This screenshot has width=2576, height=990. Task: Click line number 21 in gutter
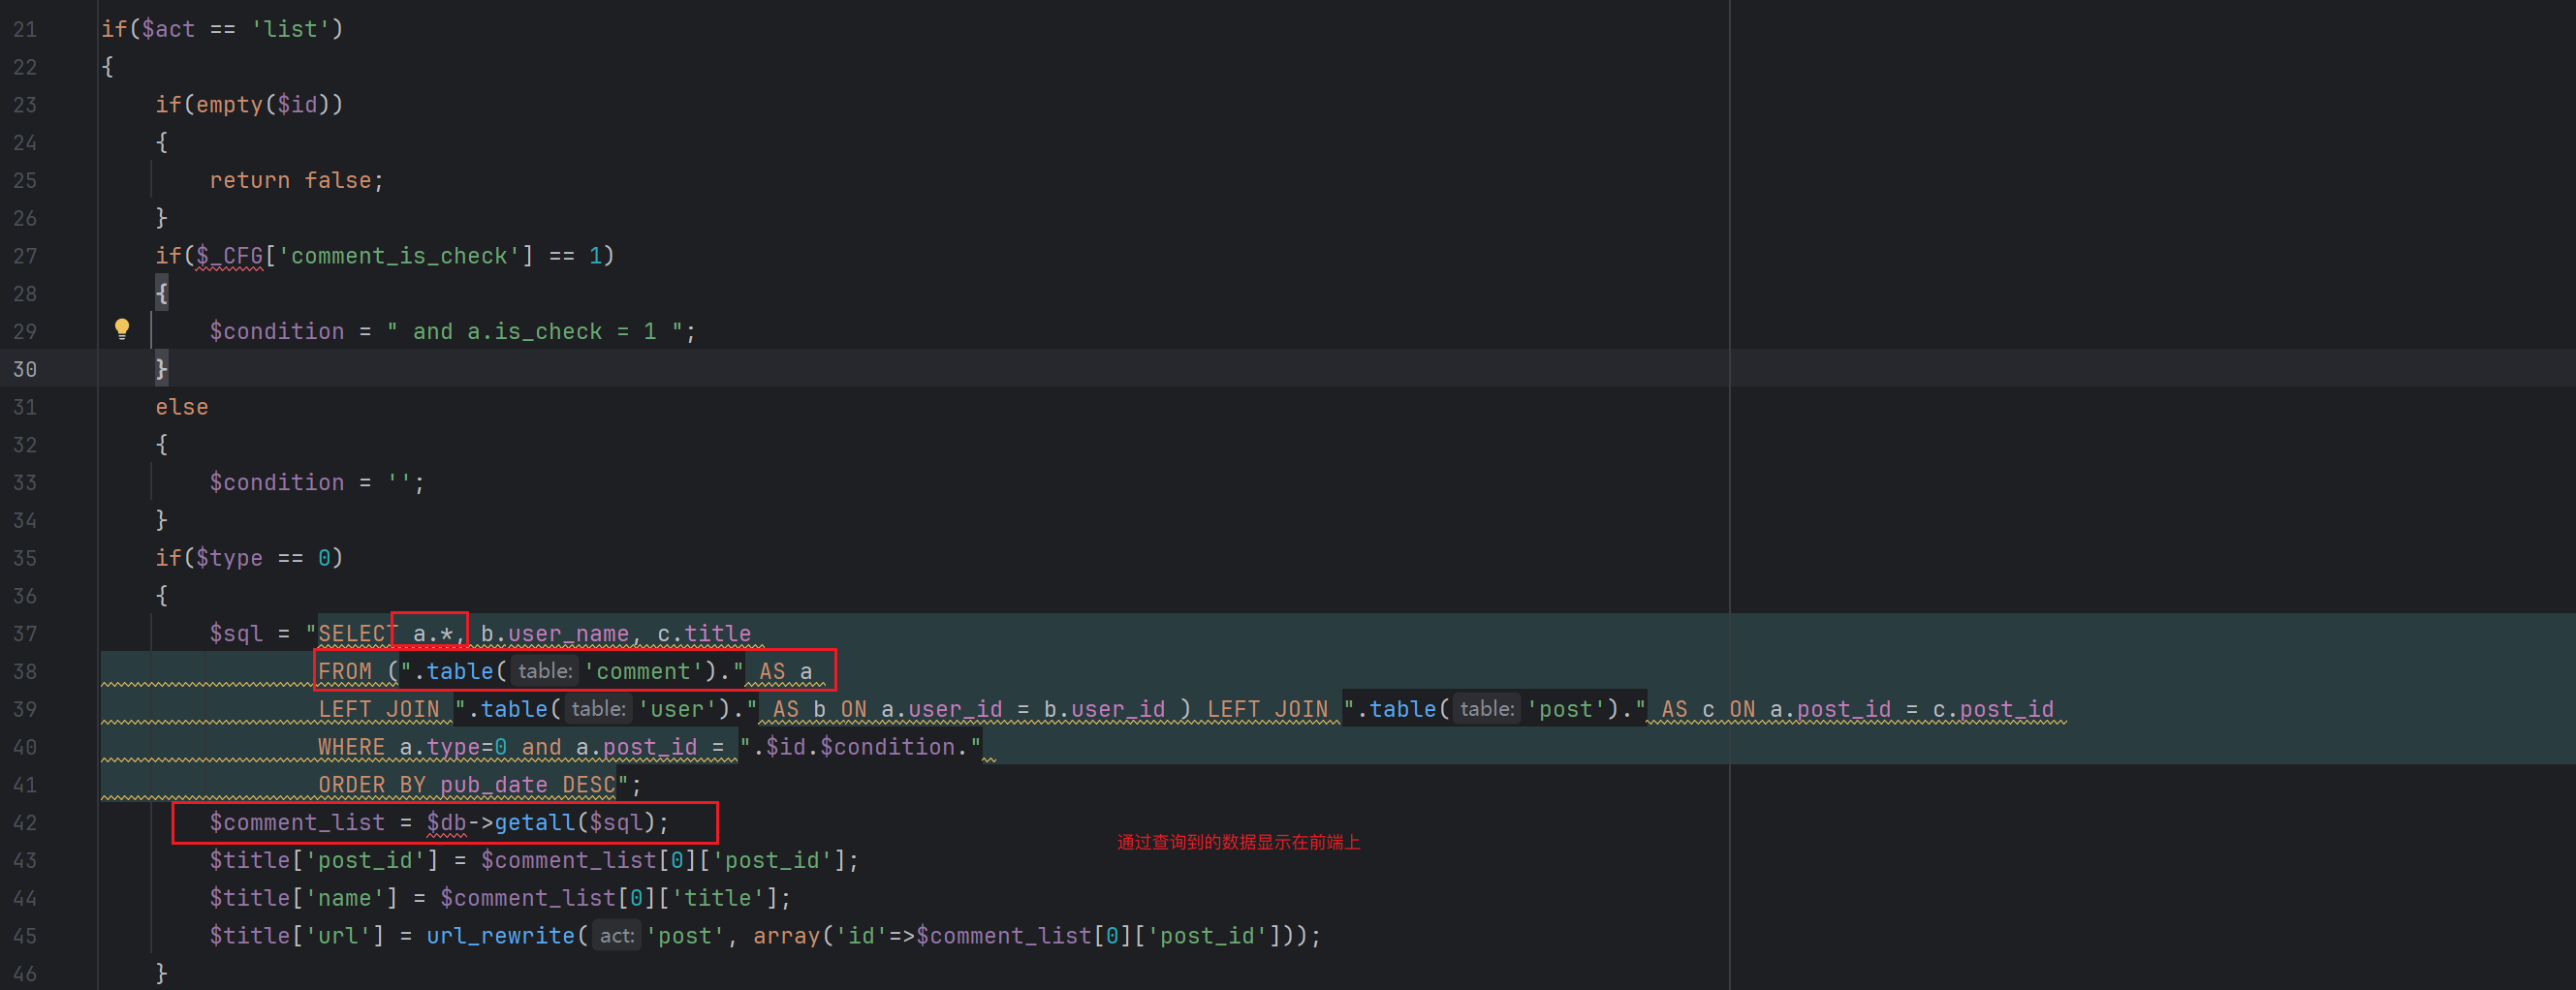[25, 30]
